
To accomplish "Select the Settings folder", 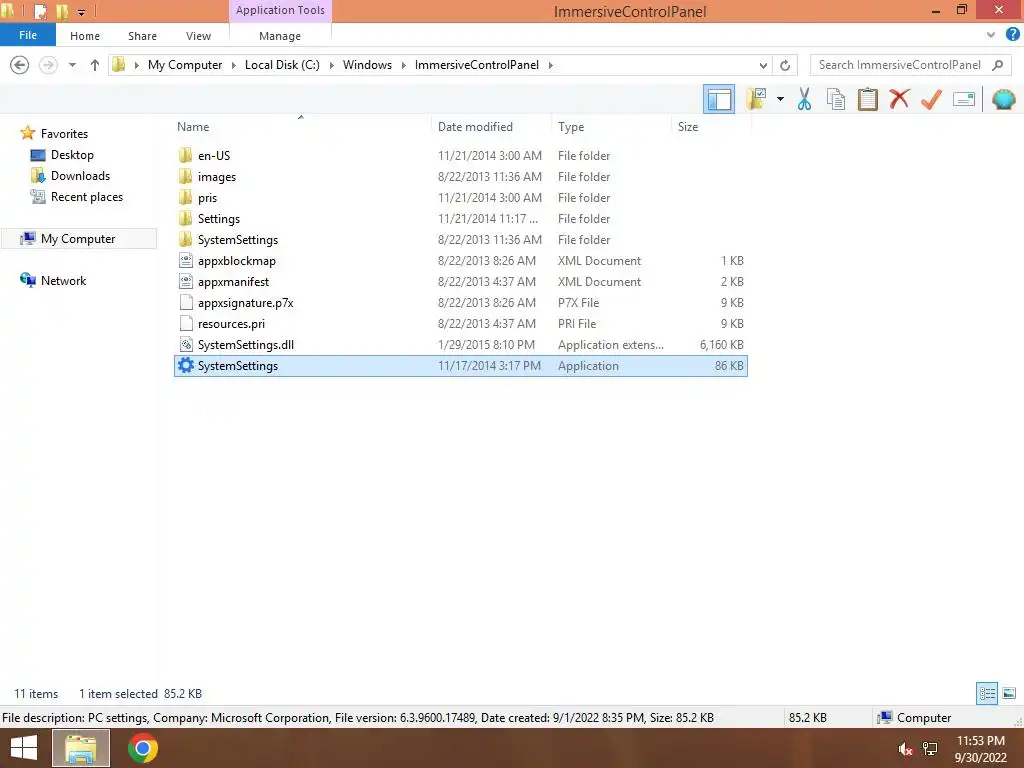I will coord(218,218).
